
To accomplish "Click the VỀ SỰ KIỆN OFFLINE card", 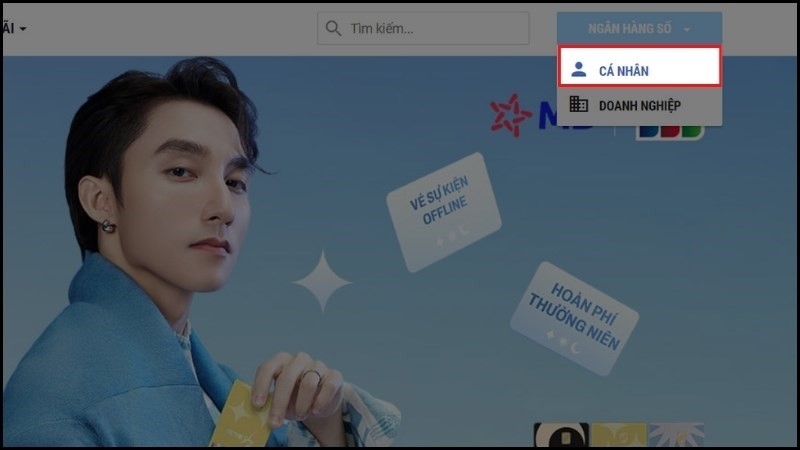I will [443, 211].
